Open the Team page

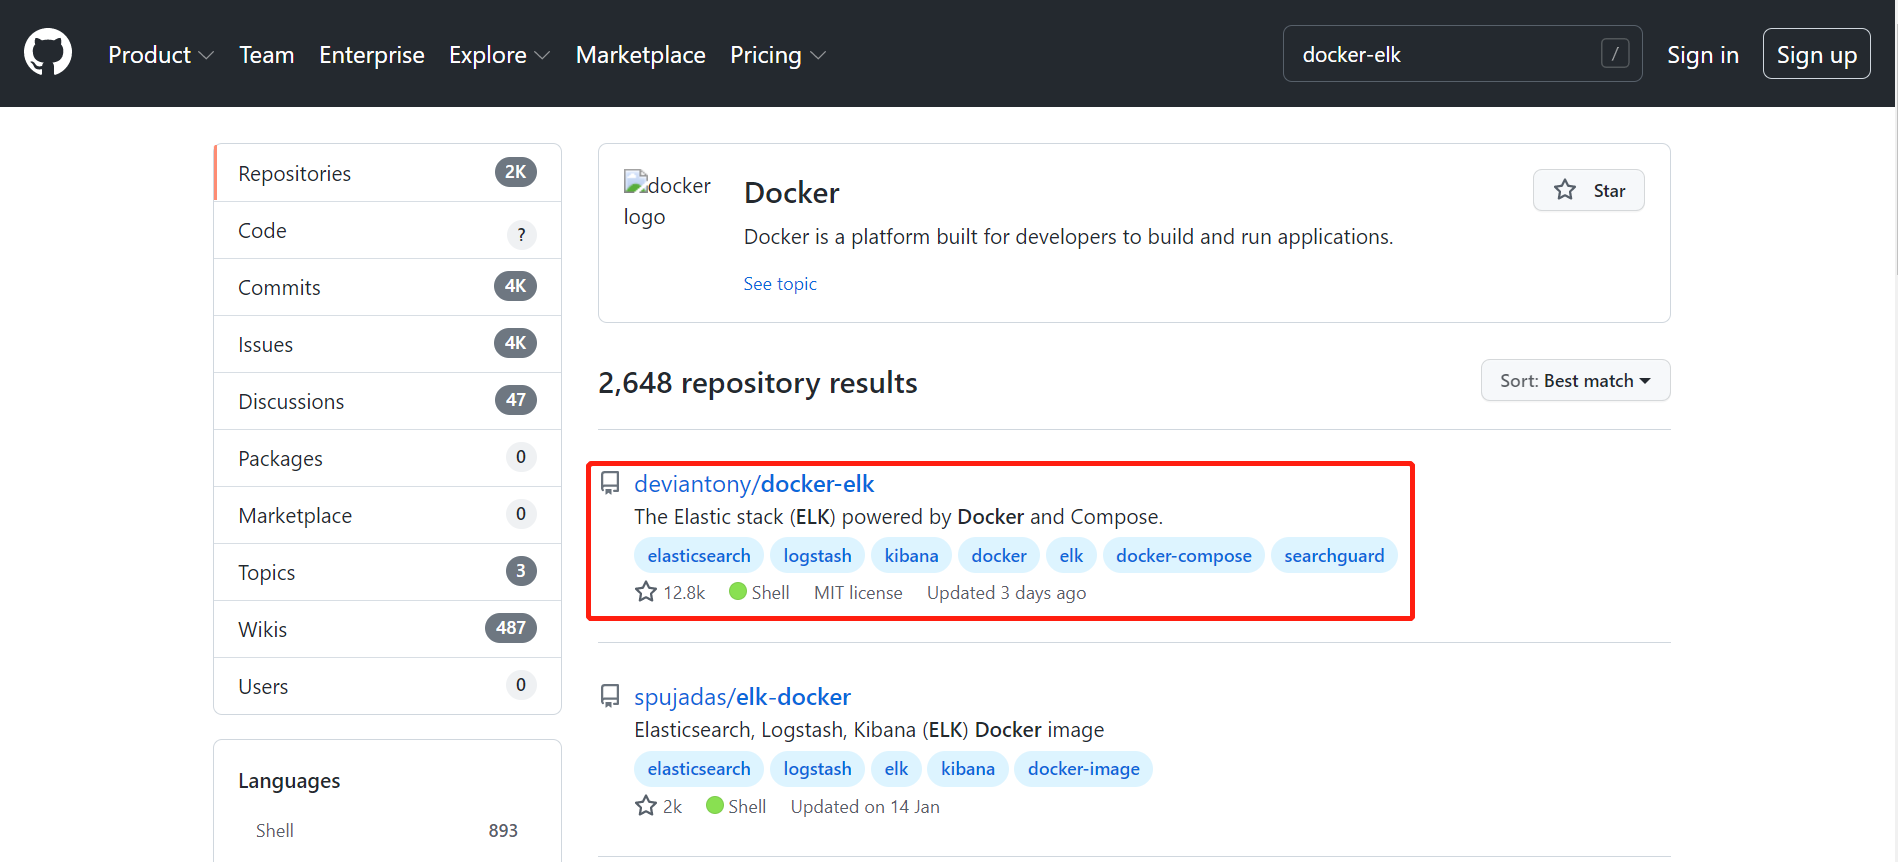[266, 55]
